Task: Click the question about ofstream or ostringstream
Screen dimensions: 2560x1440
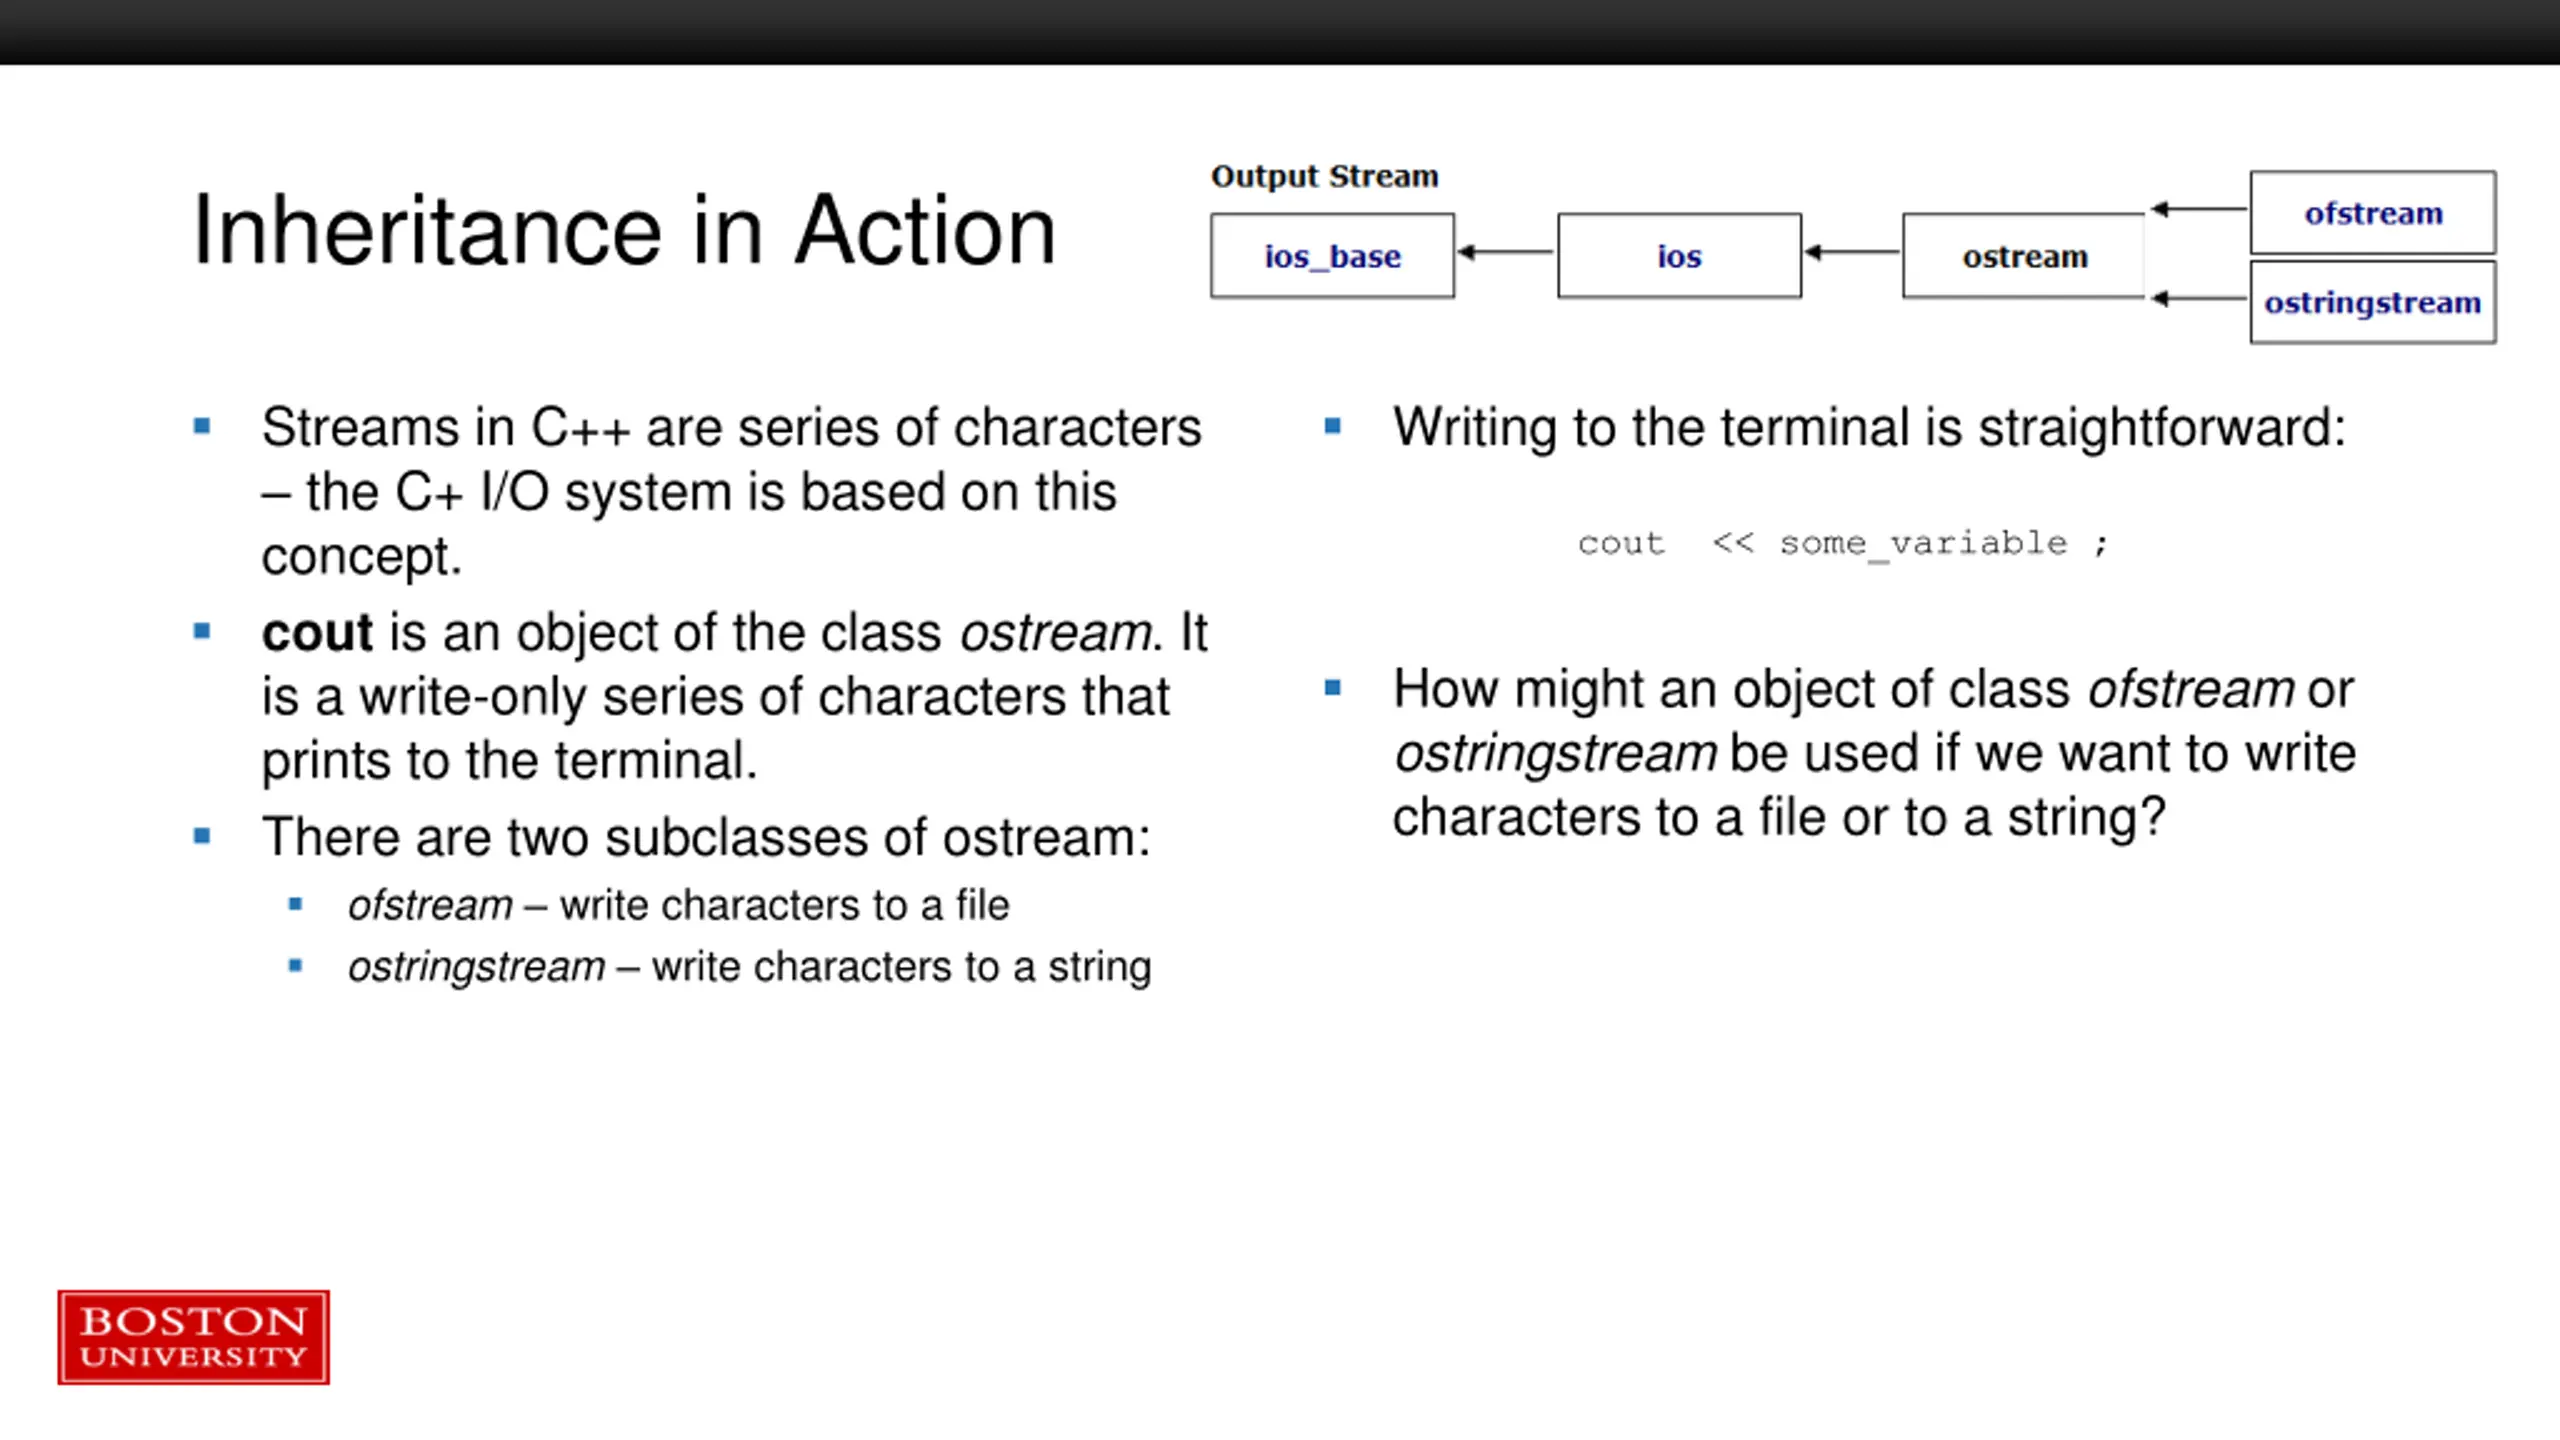Action: click(x=1874, y=753)
